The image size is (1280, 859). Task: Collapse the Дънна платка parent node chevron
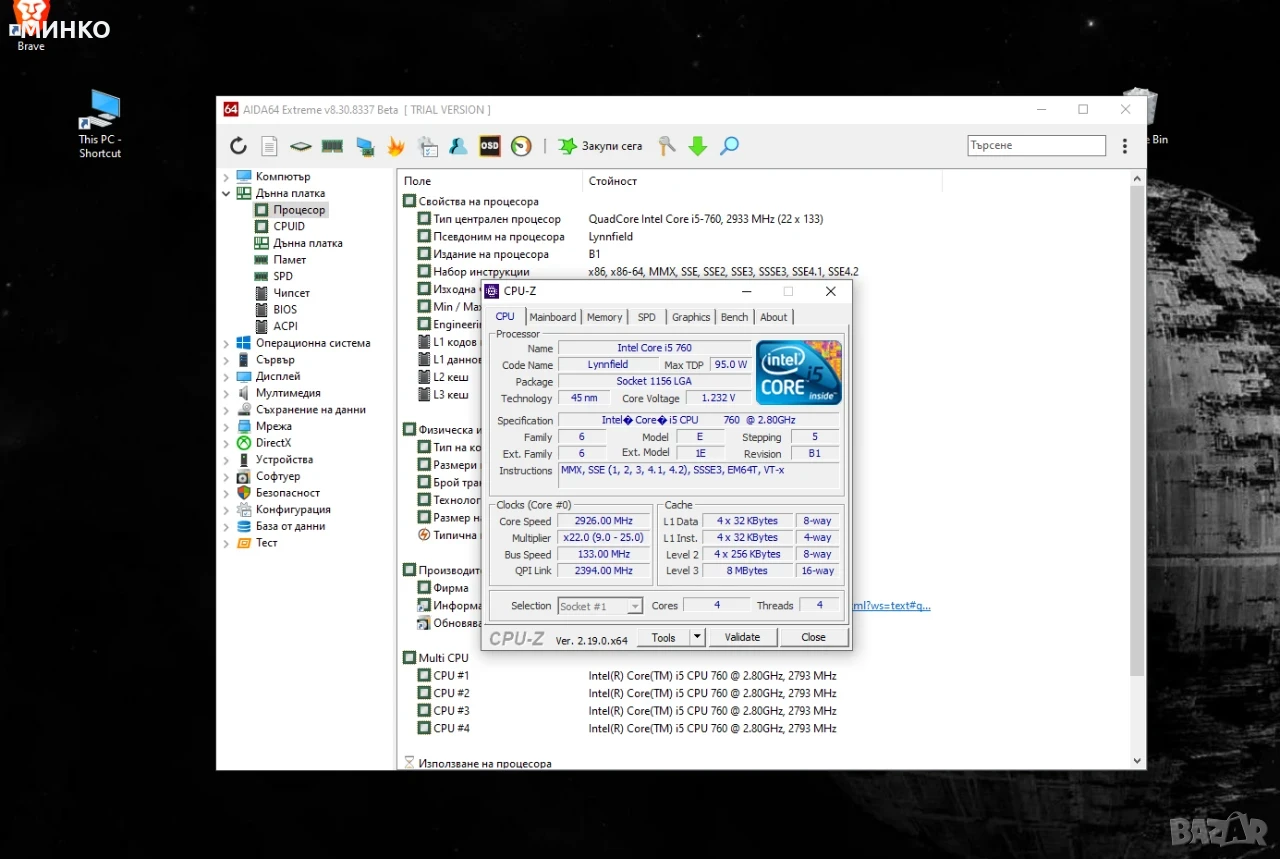[x=226, y=194]
